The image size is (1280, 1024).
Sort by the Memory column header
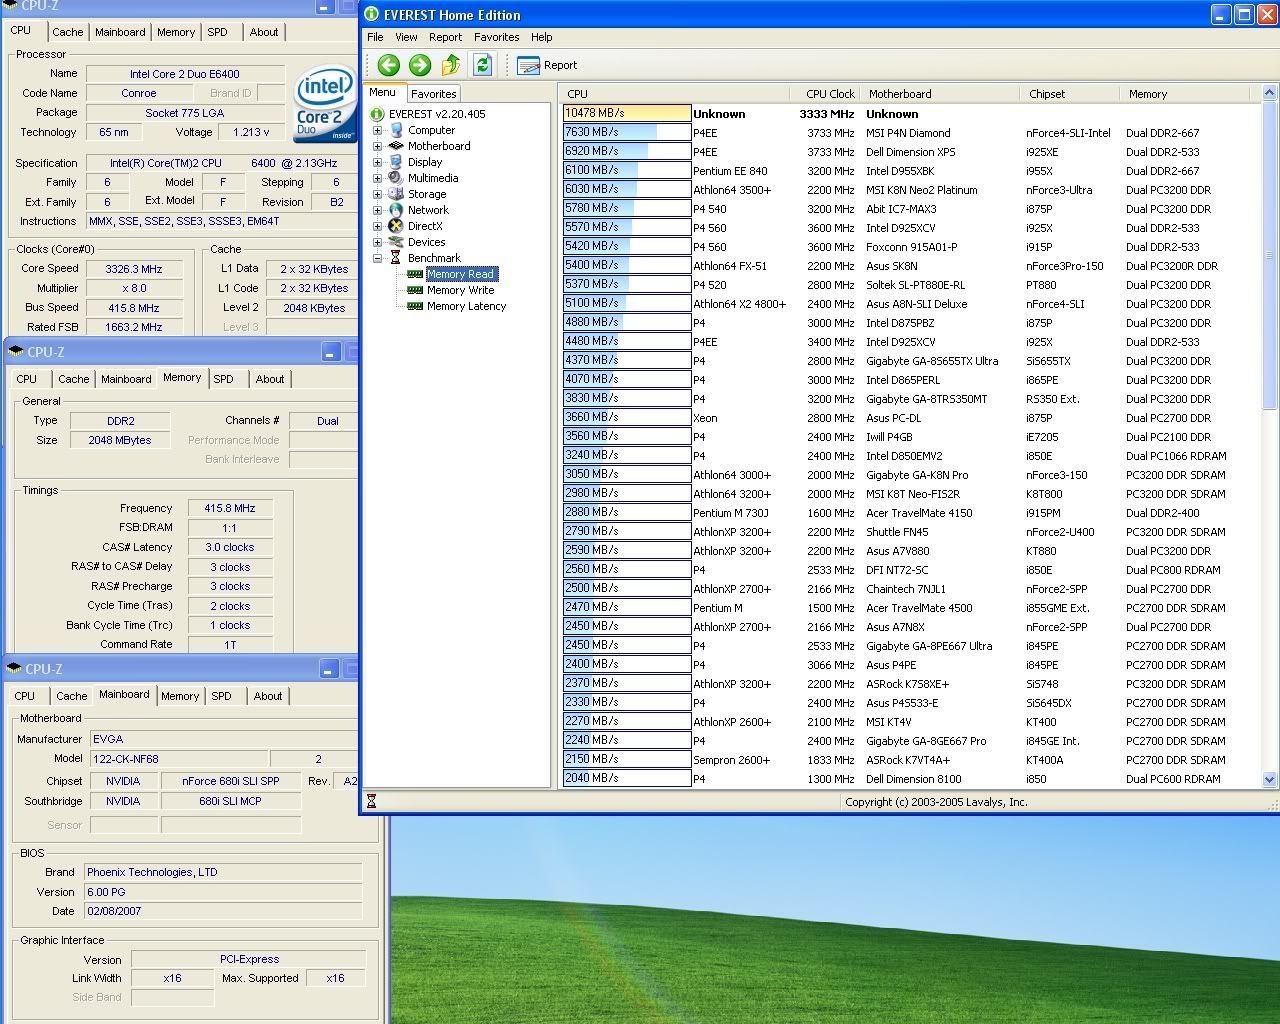(x=1185, y=94)
